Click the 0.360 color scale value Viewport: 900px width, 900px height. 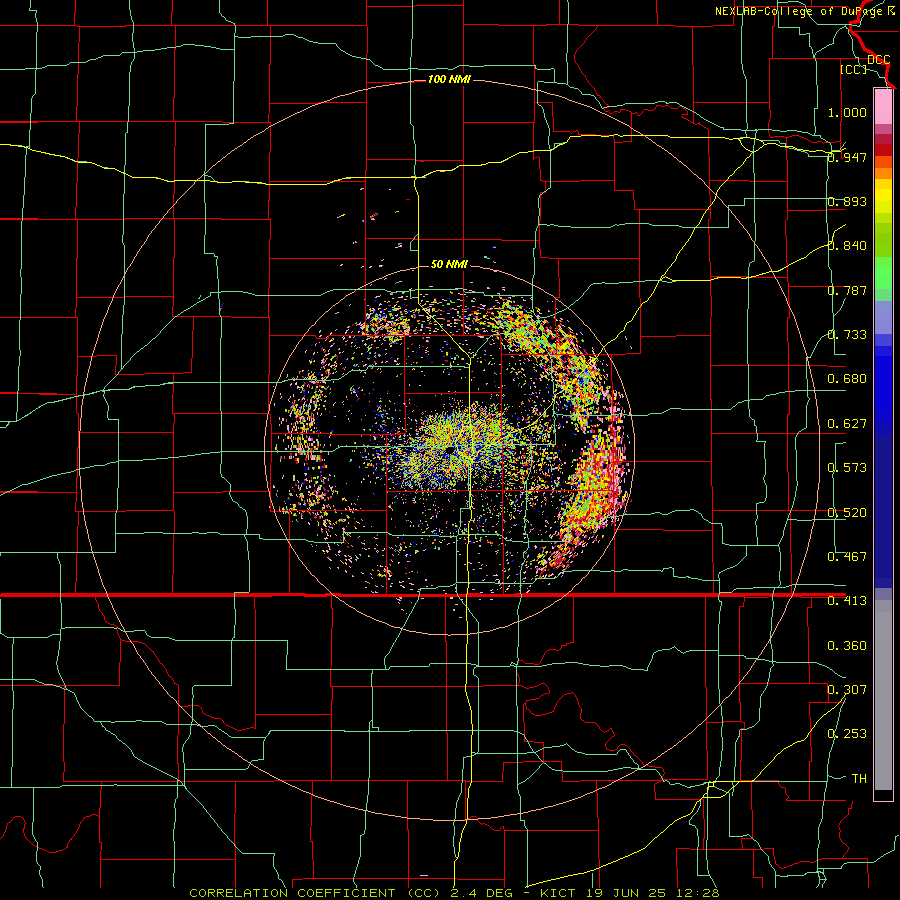(847, 646)
